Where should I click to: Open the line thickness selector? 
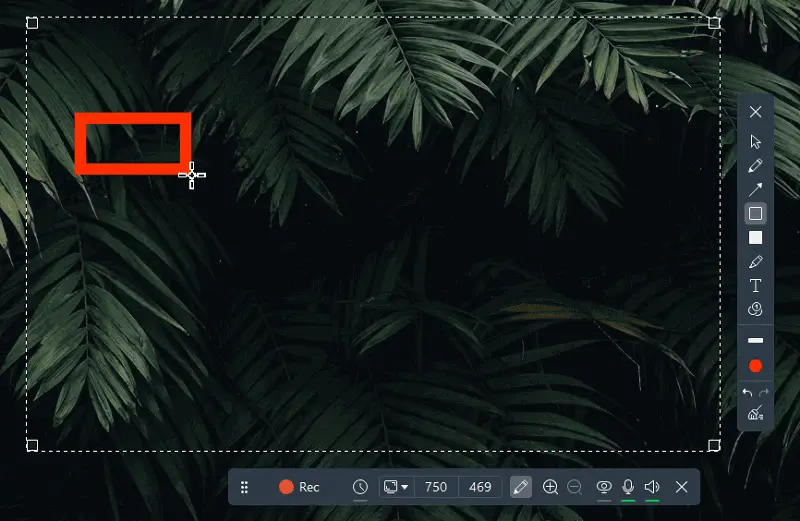(755, 340)
